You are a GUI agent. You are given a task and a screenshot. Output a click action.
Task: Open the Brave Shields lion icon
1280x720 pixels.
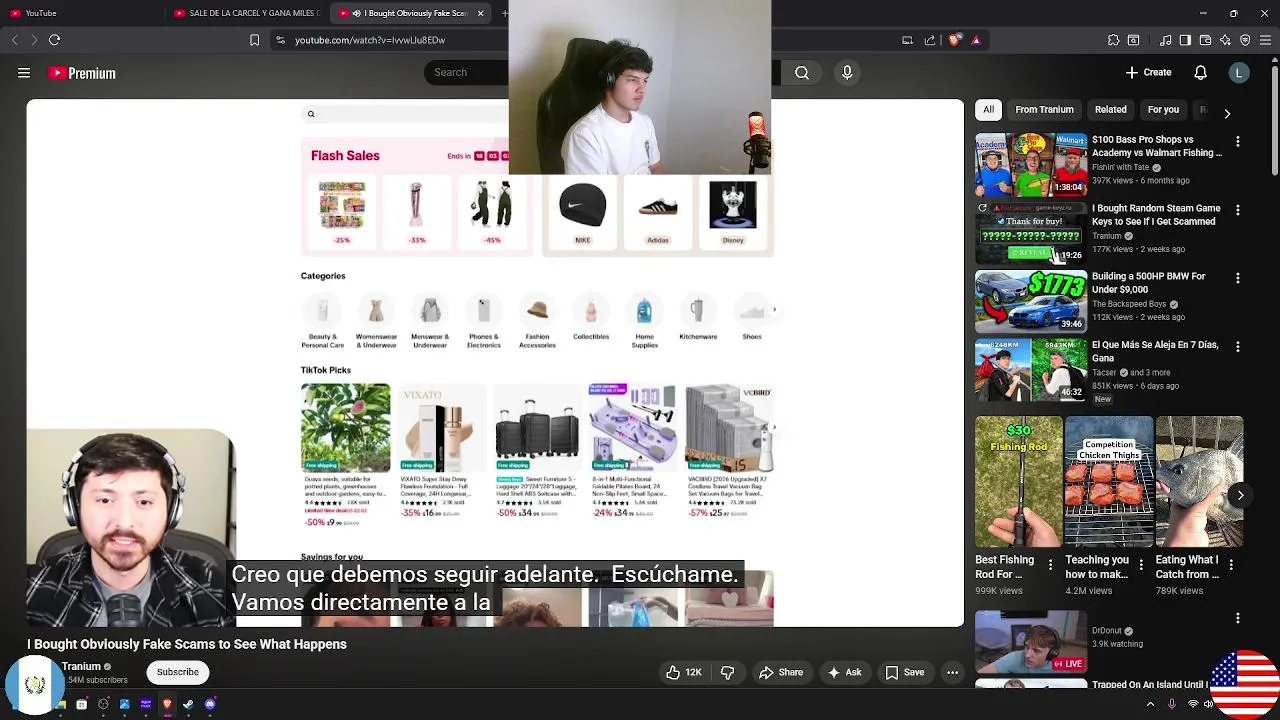(x=955, y=40)
